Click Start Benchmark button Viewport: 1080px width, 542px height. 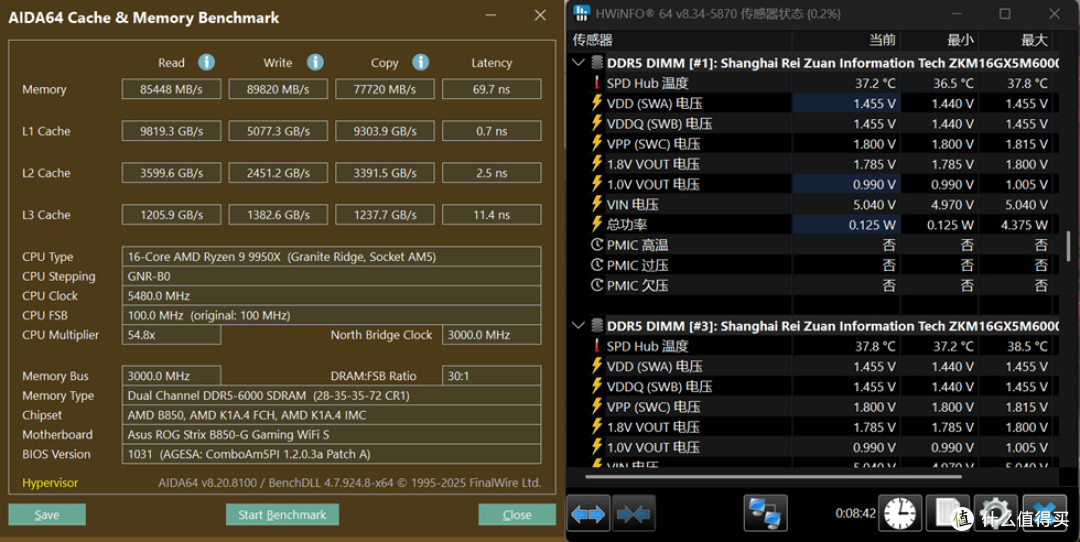(282, 514)
